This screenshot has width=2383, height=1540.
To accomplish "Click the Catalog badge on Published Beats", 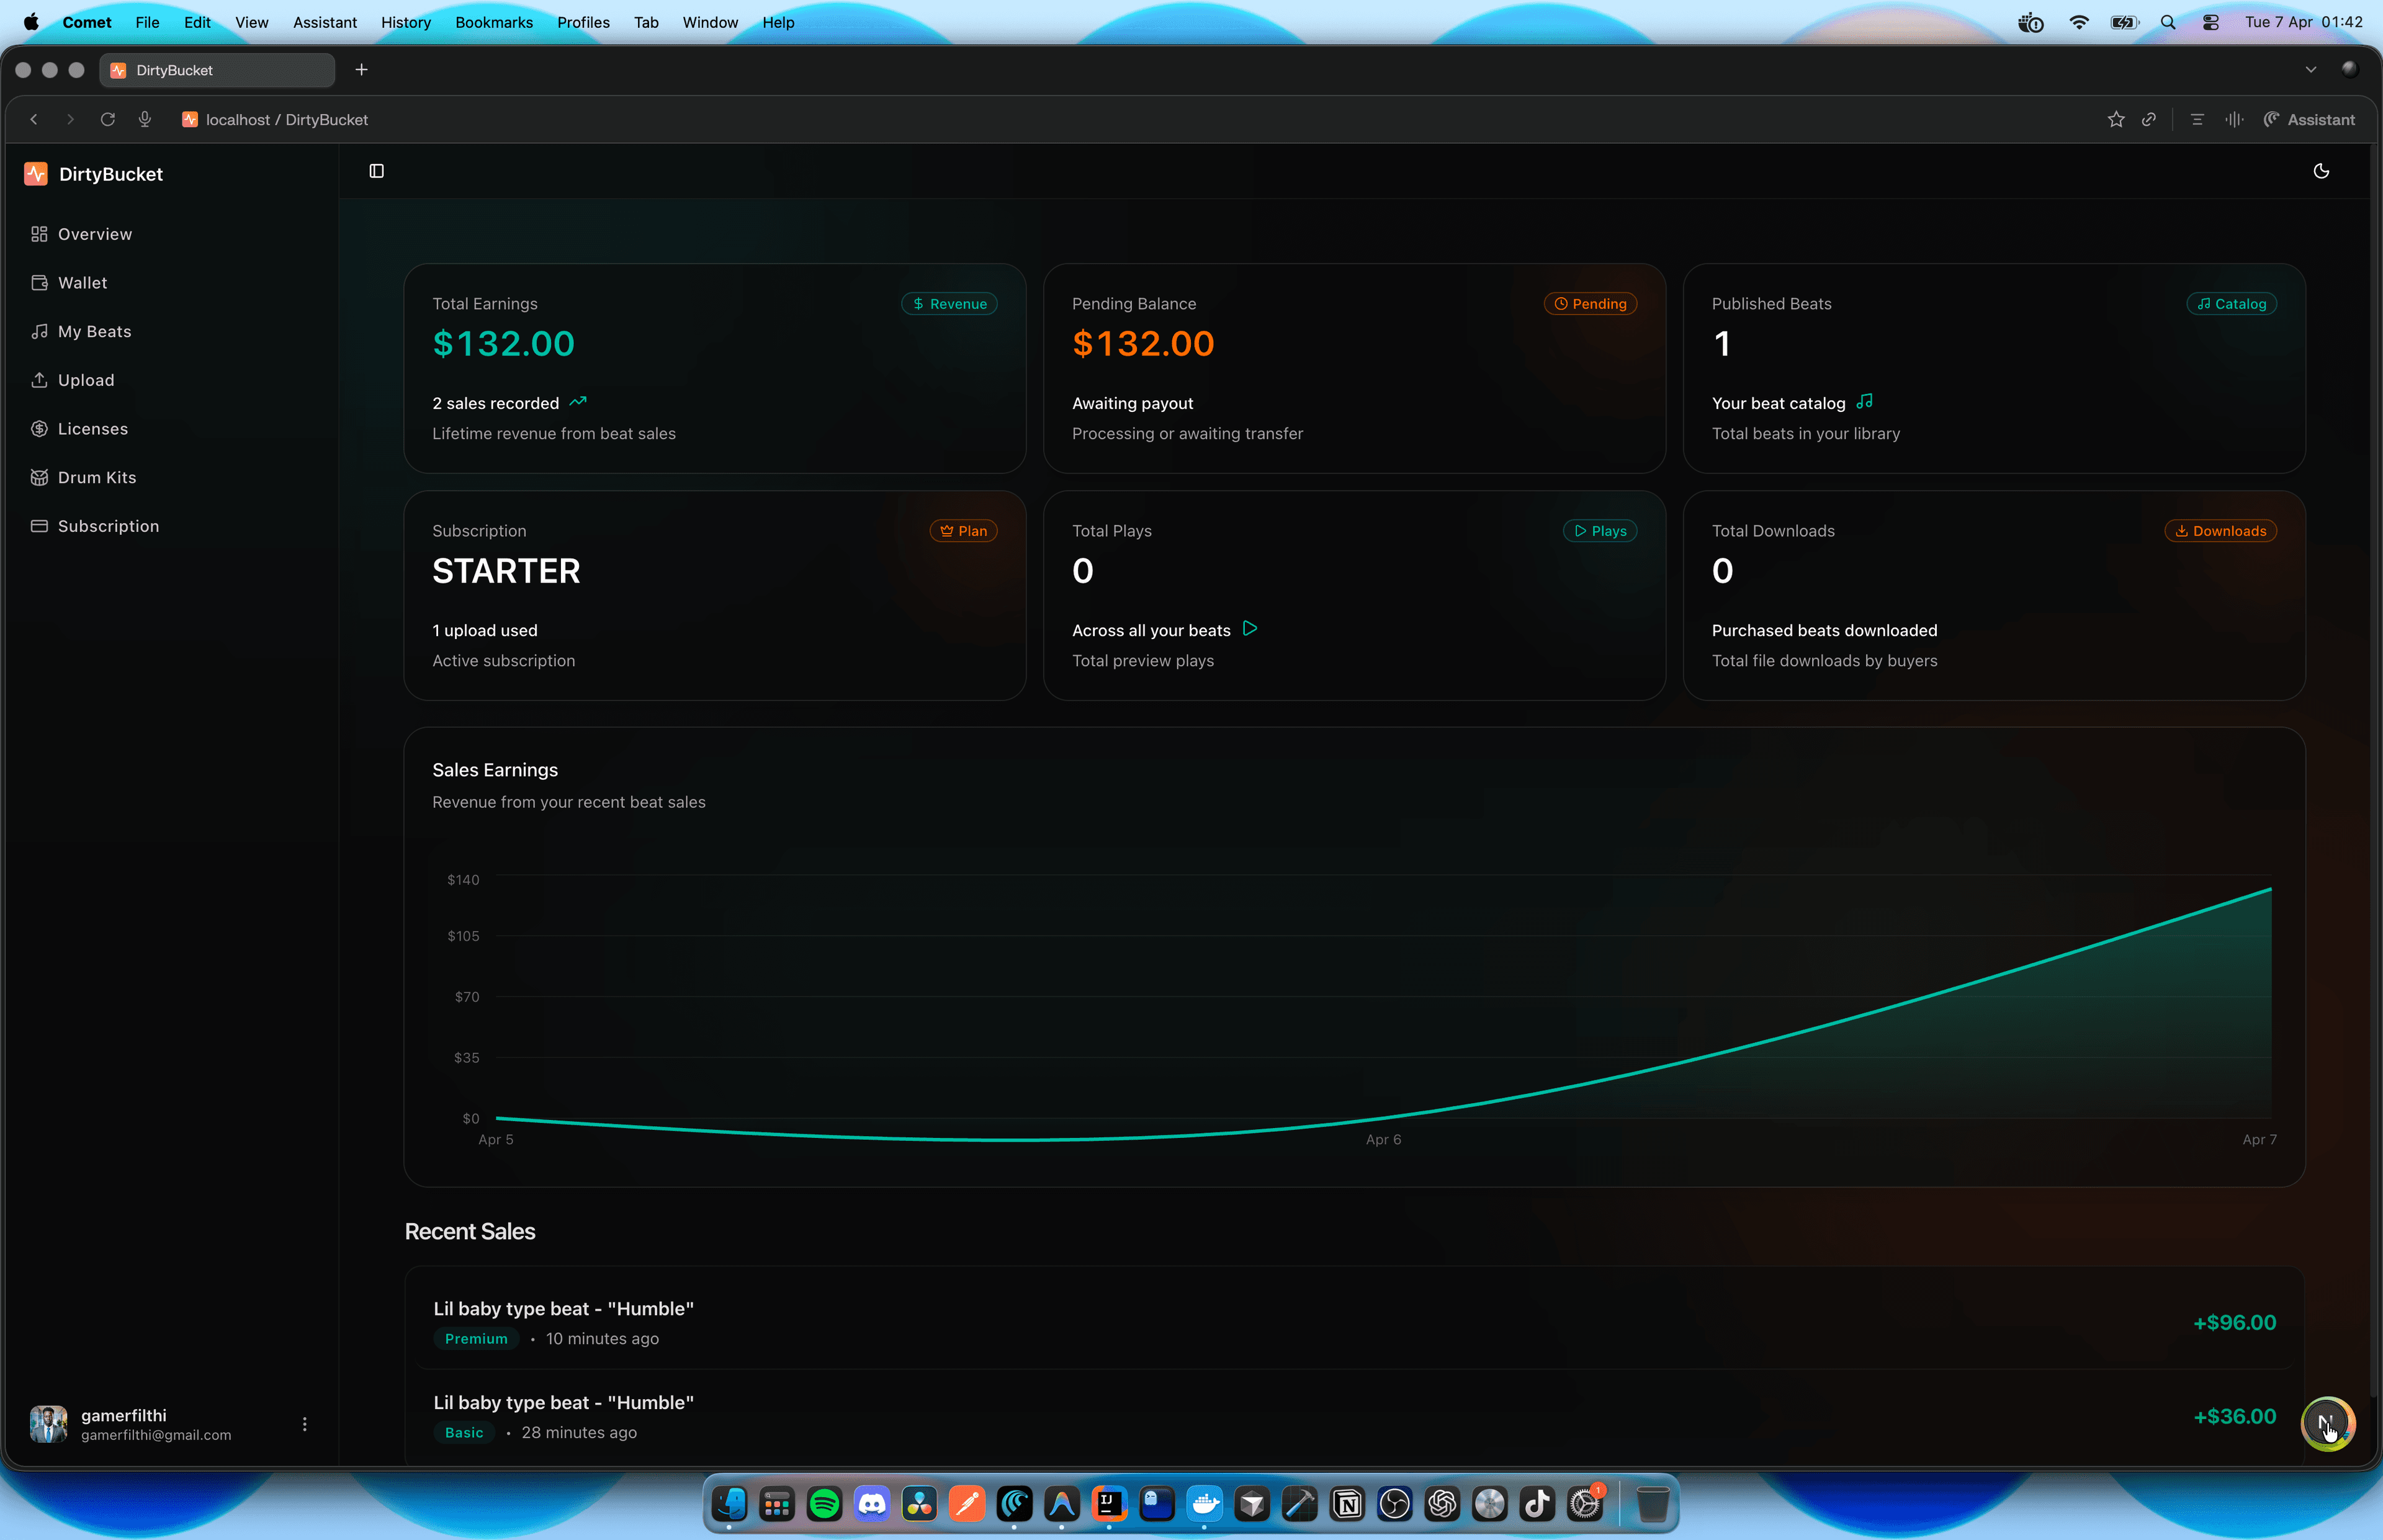I will click(x=2231, y=304).
